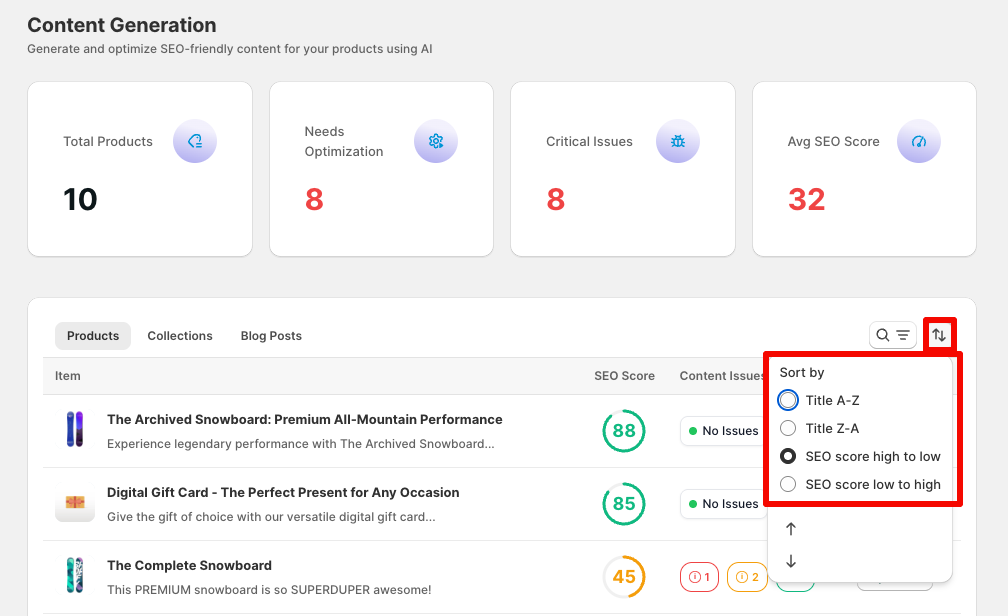
Task: Click the Total Products card icon
Action: tap(195, 141)
